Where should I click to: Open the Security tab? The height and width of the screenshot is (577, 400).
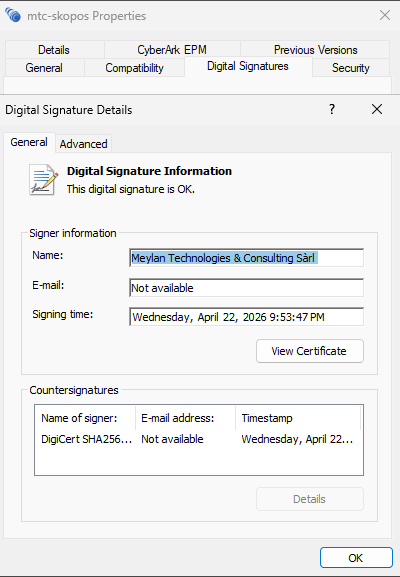click(x=350, y=68)
